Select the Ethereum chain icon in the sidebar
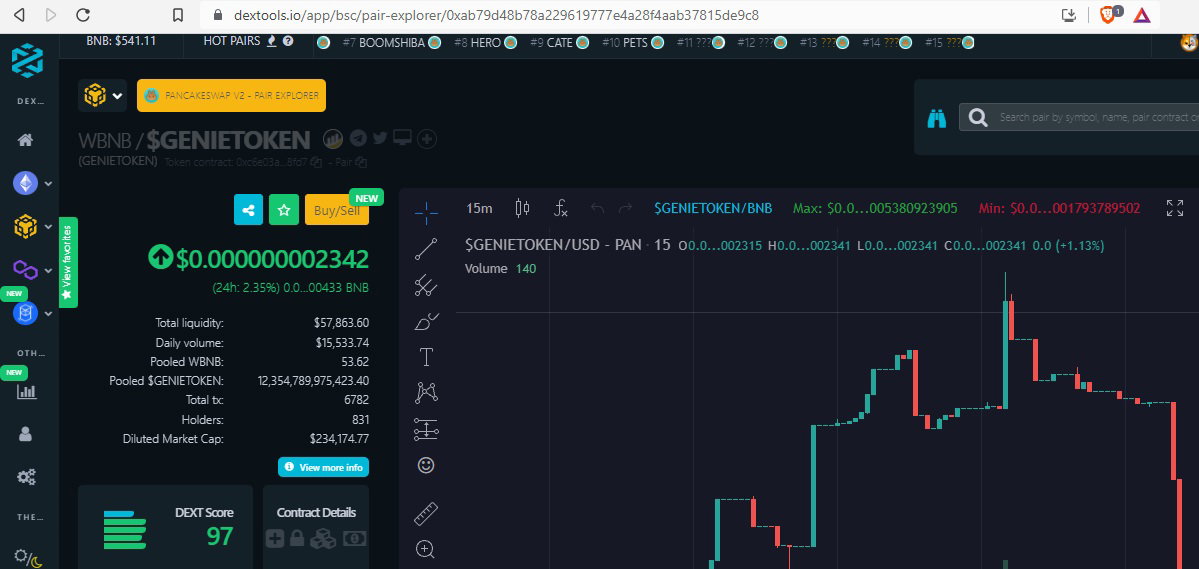 tap(25, 183)
